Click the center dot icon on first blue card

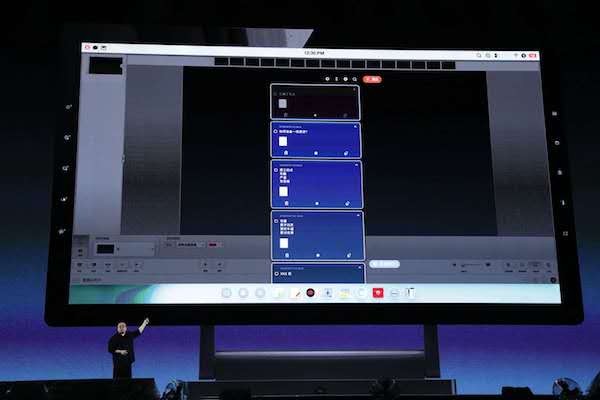pyautogui.click(x=316, y=153)
